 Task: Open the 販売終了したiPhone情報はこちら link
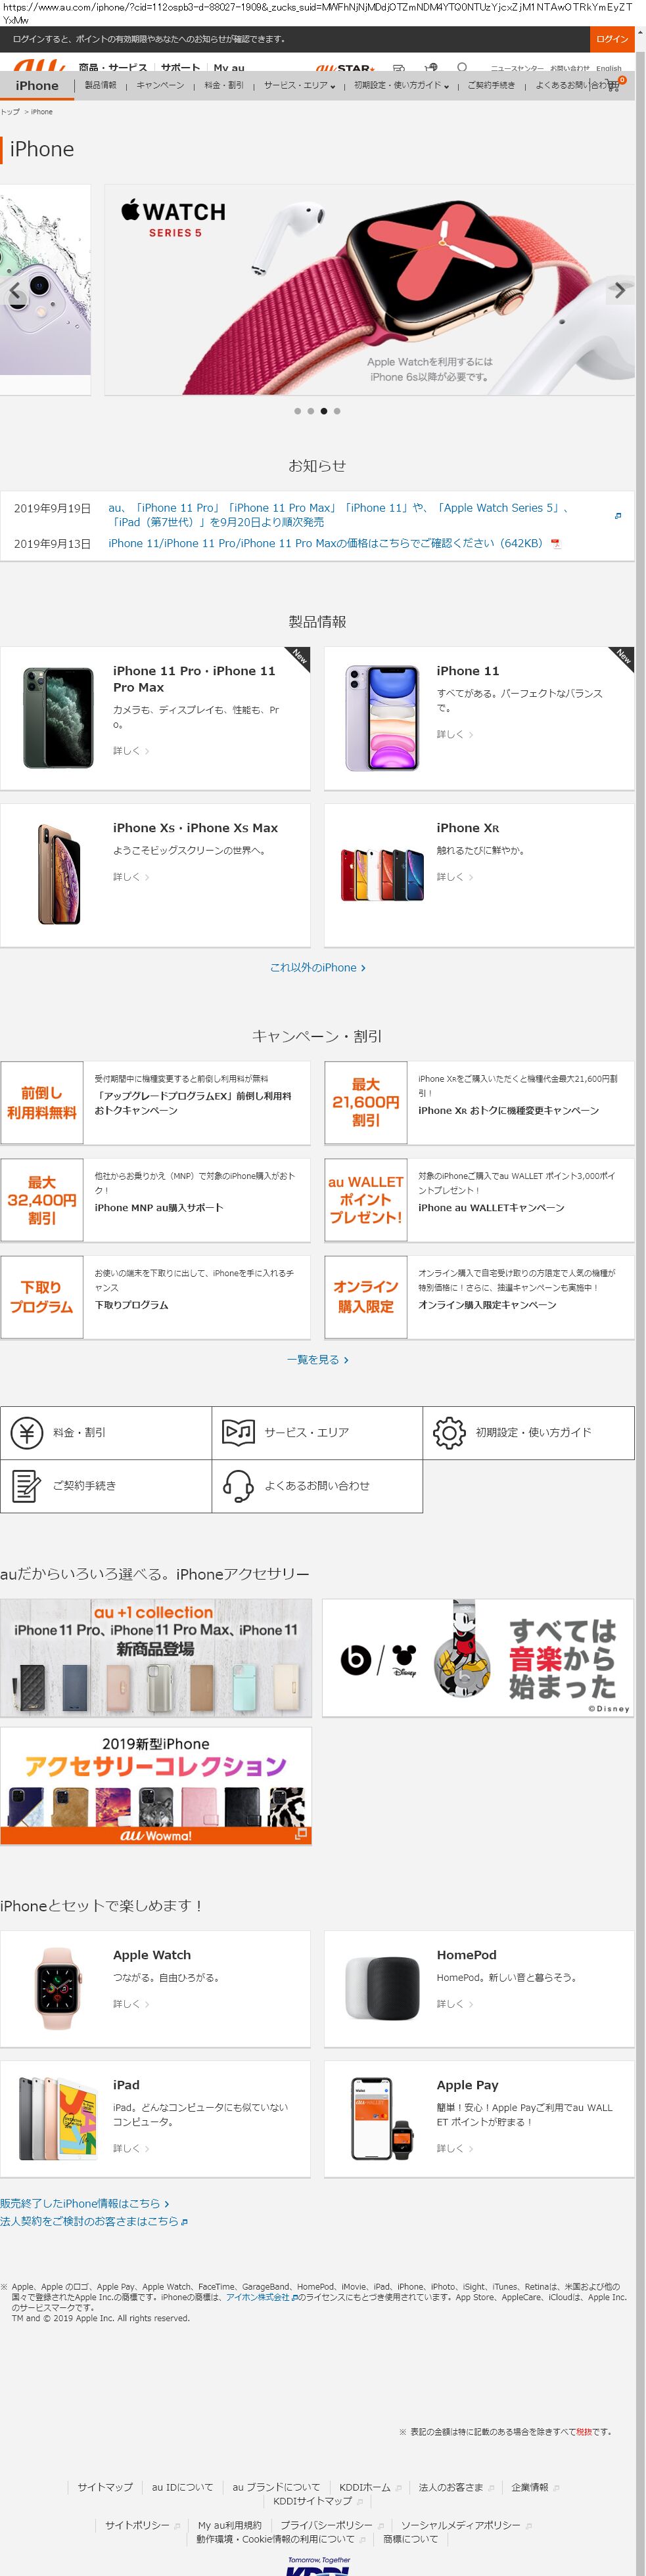85,2203
